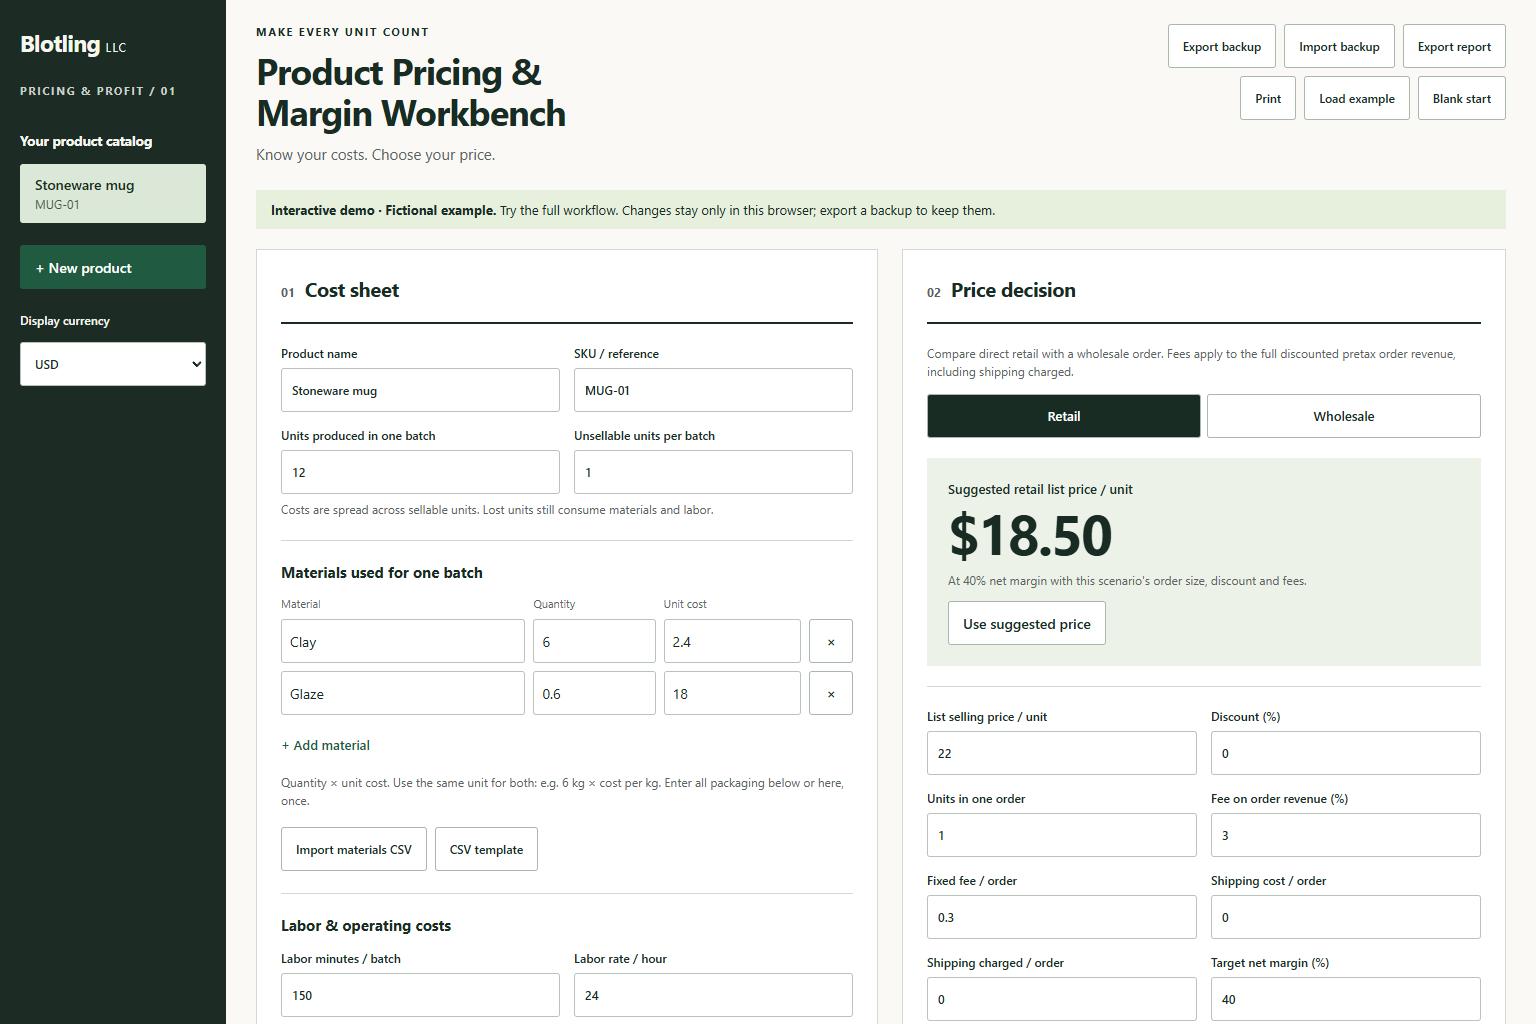Edit the Glaze material name field
Viewport: 1536px width, 1024px height.
pos(403,693)
